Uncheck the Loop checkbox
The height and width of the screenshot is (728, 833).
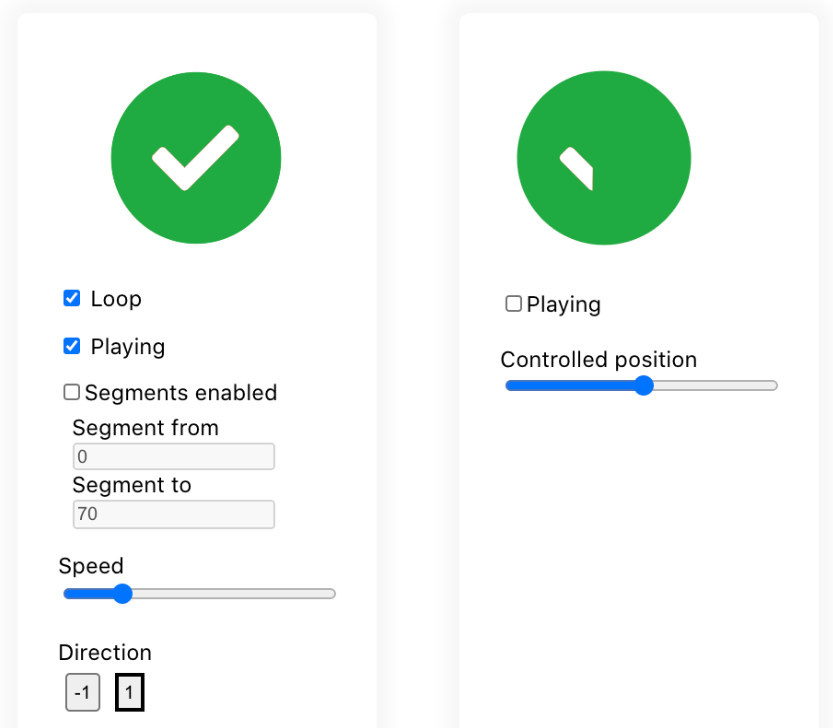pyautogui.click(x=72, y=298)
